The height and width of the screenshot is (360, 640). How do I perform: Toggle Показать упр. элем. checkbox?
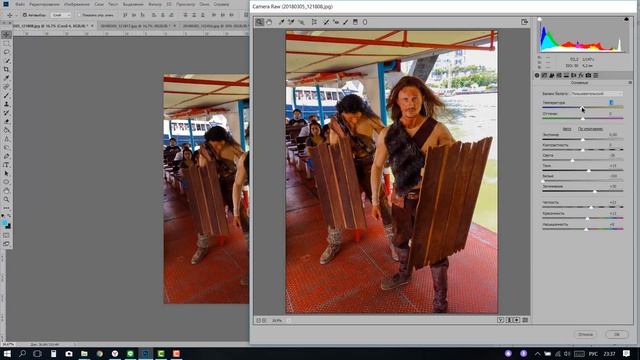click(80, 15)
